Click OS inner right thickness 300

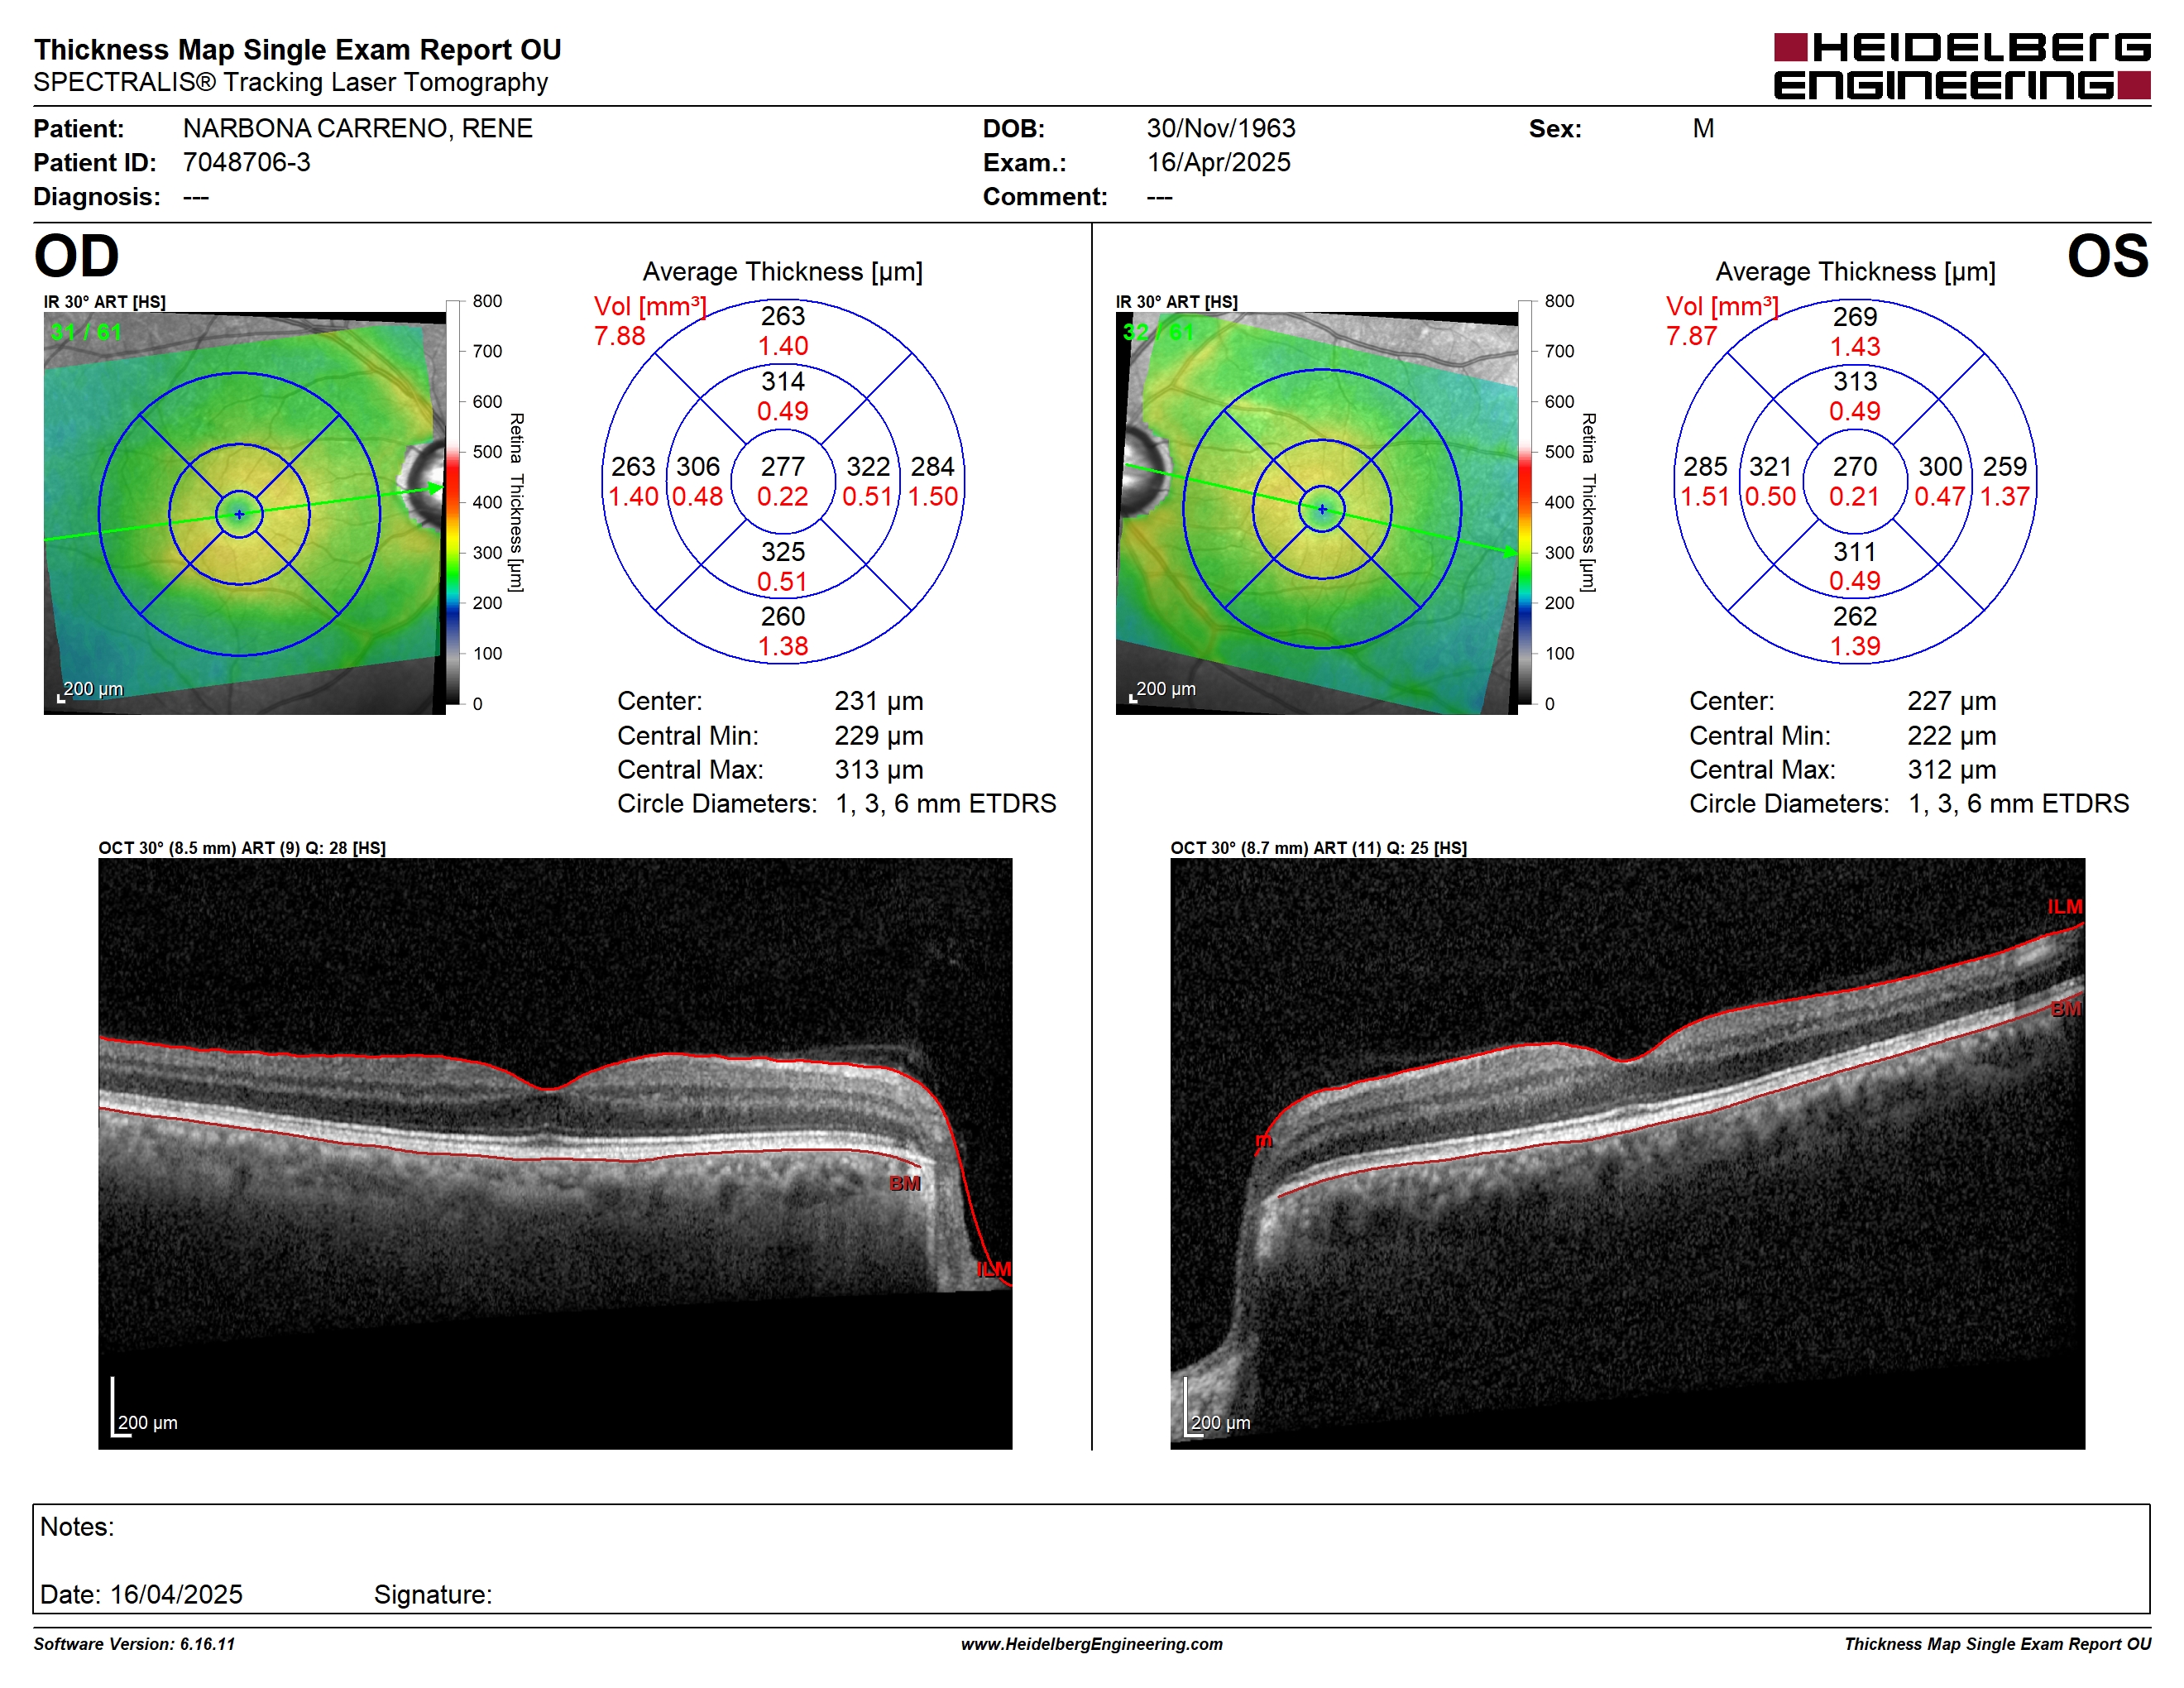pyautogui.click(x=1939, y=467)
